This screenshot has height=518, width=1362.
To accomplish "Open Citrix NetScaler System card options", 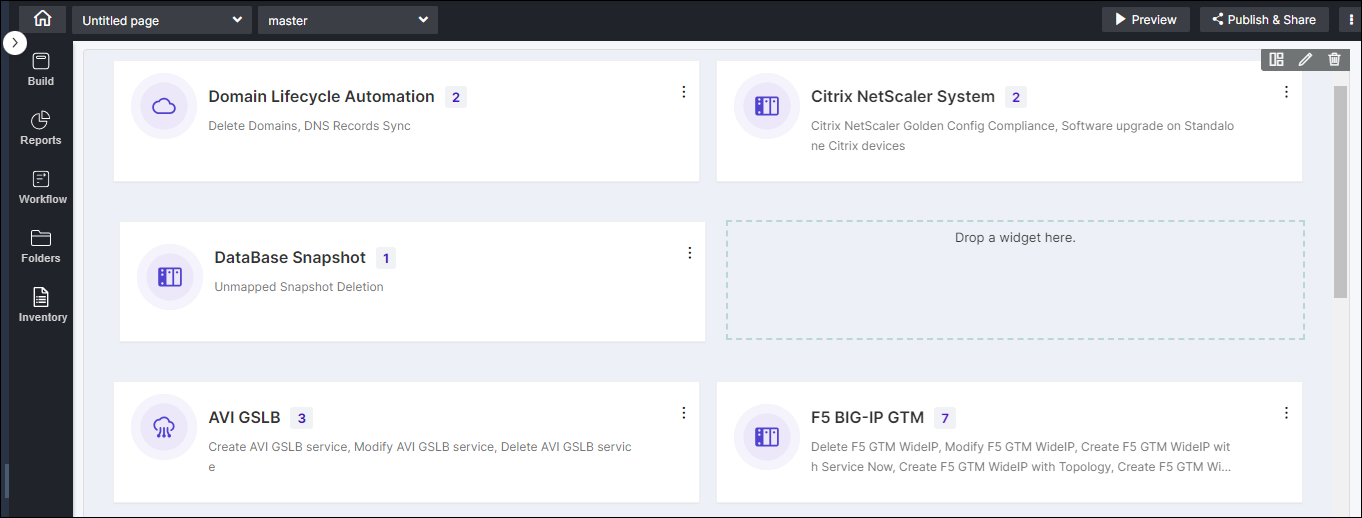I will click(x=1287, y=92).
